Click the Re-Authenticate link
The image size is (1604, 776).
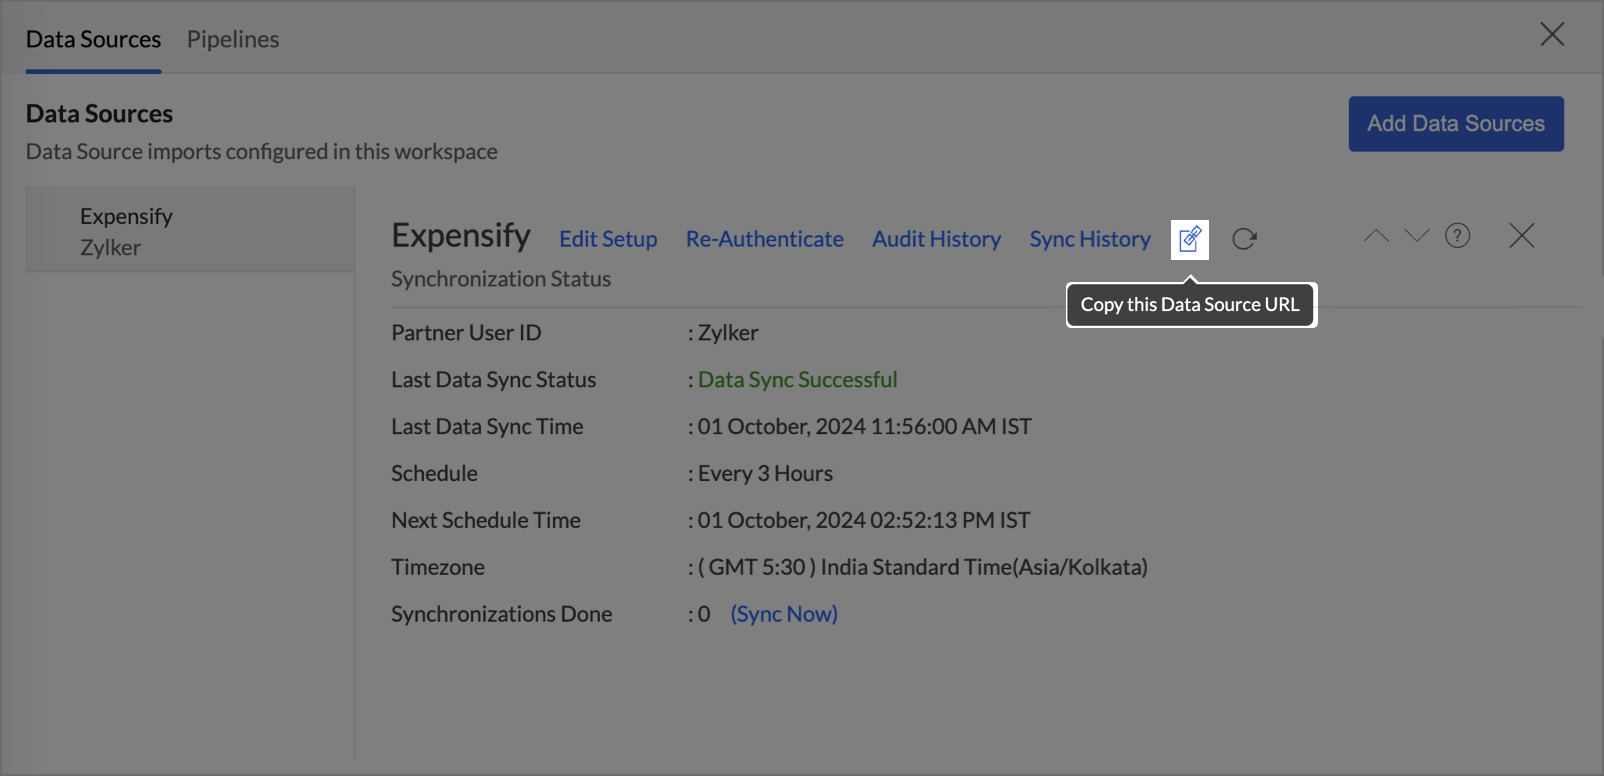tap(764, 240)
